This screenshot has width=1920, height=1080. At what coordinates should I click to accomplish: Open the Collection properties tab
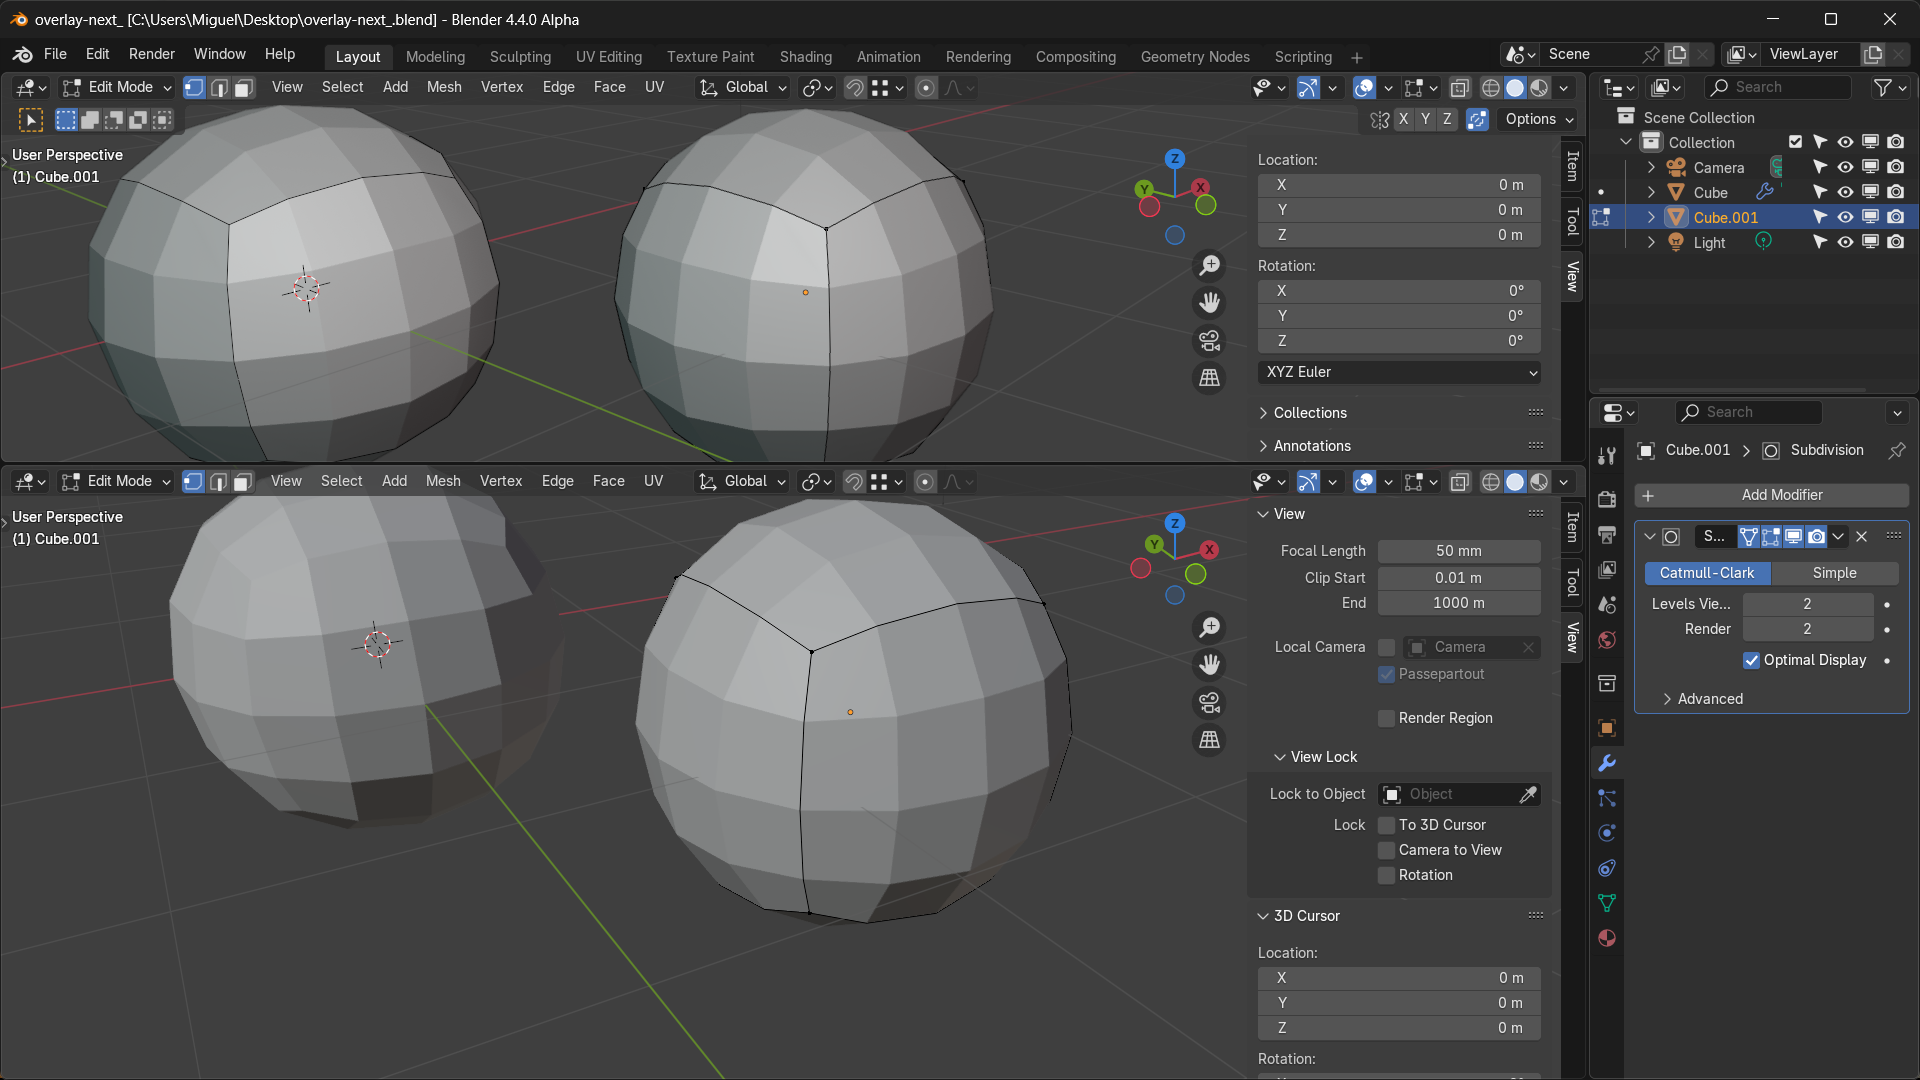click(x=1607, y=684)
